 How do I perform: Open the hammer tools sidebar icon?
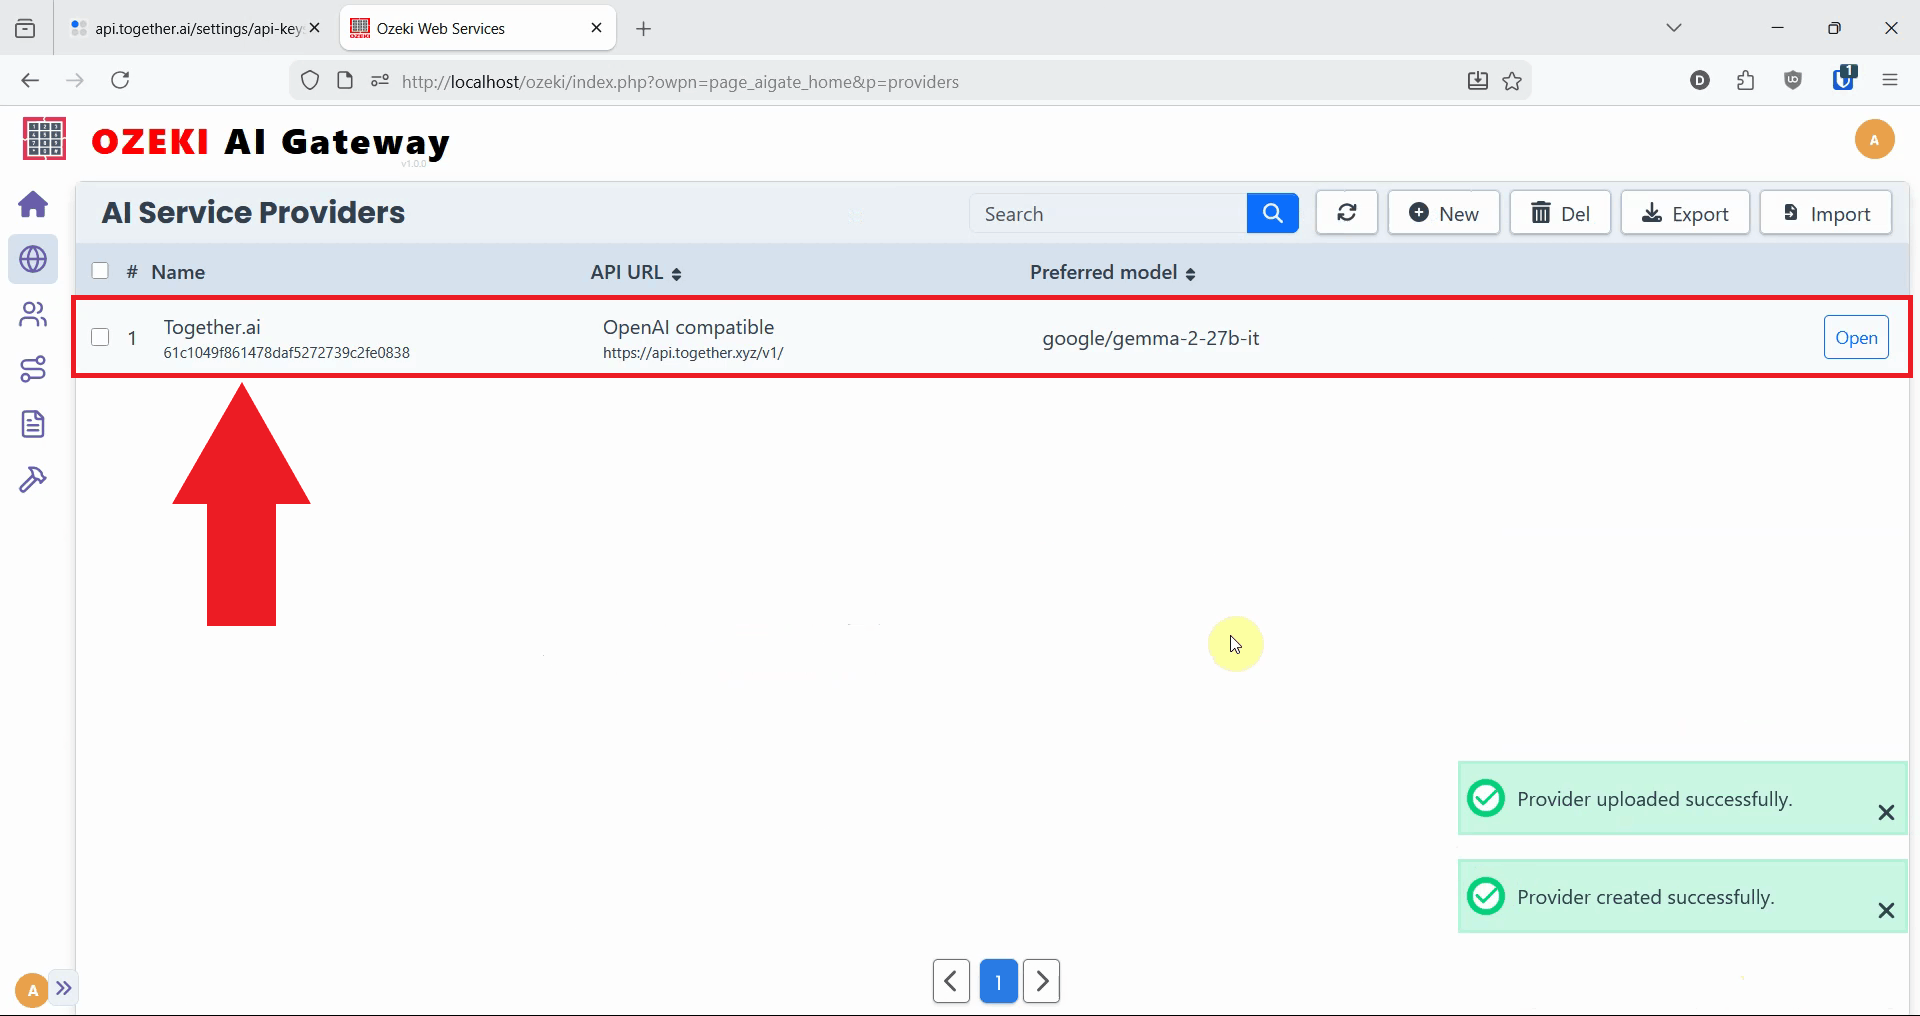pyautogui.click(x=33, y=480)
